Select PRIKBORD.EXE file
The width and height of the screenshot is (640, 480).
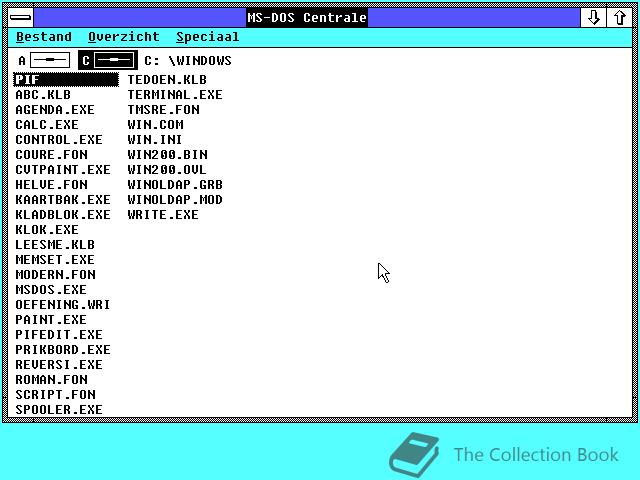[63, 350]
